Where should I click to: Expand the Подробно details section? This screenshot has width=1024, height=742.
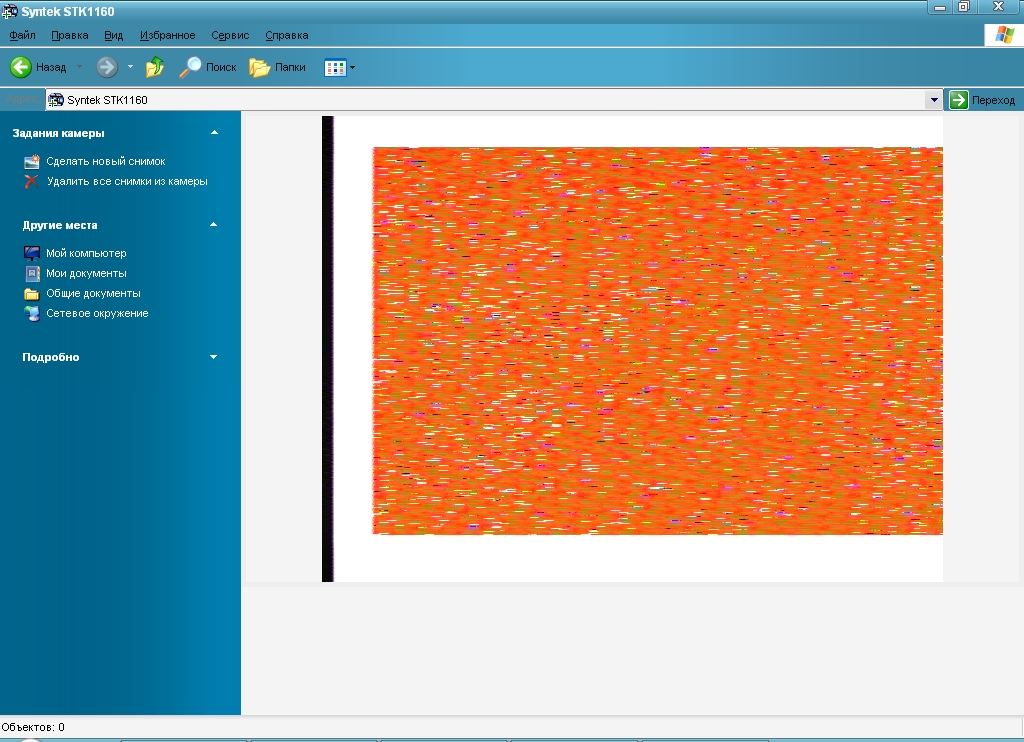214,357
